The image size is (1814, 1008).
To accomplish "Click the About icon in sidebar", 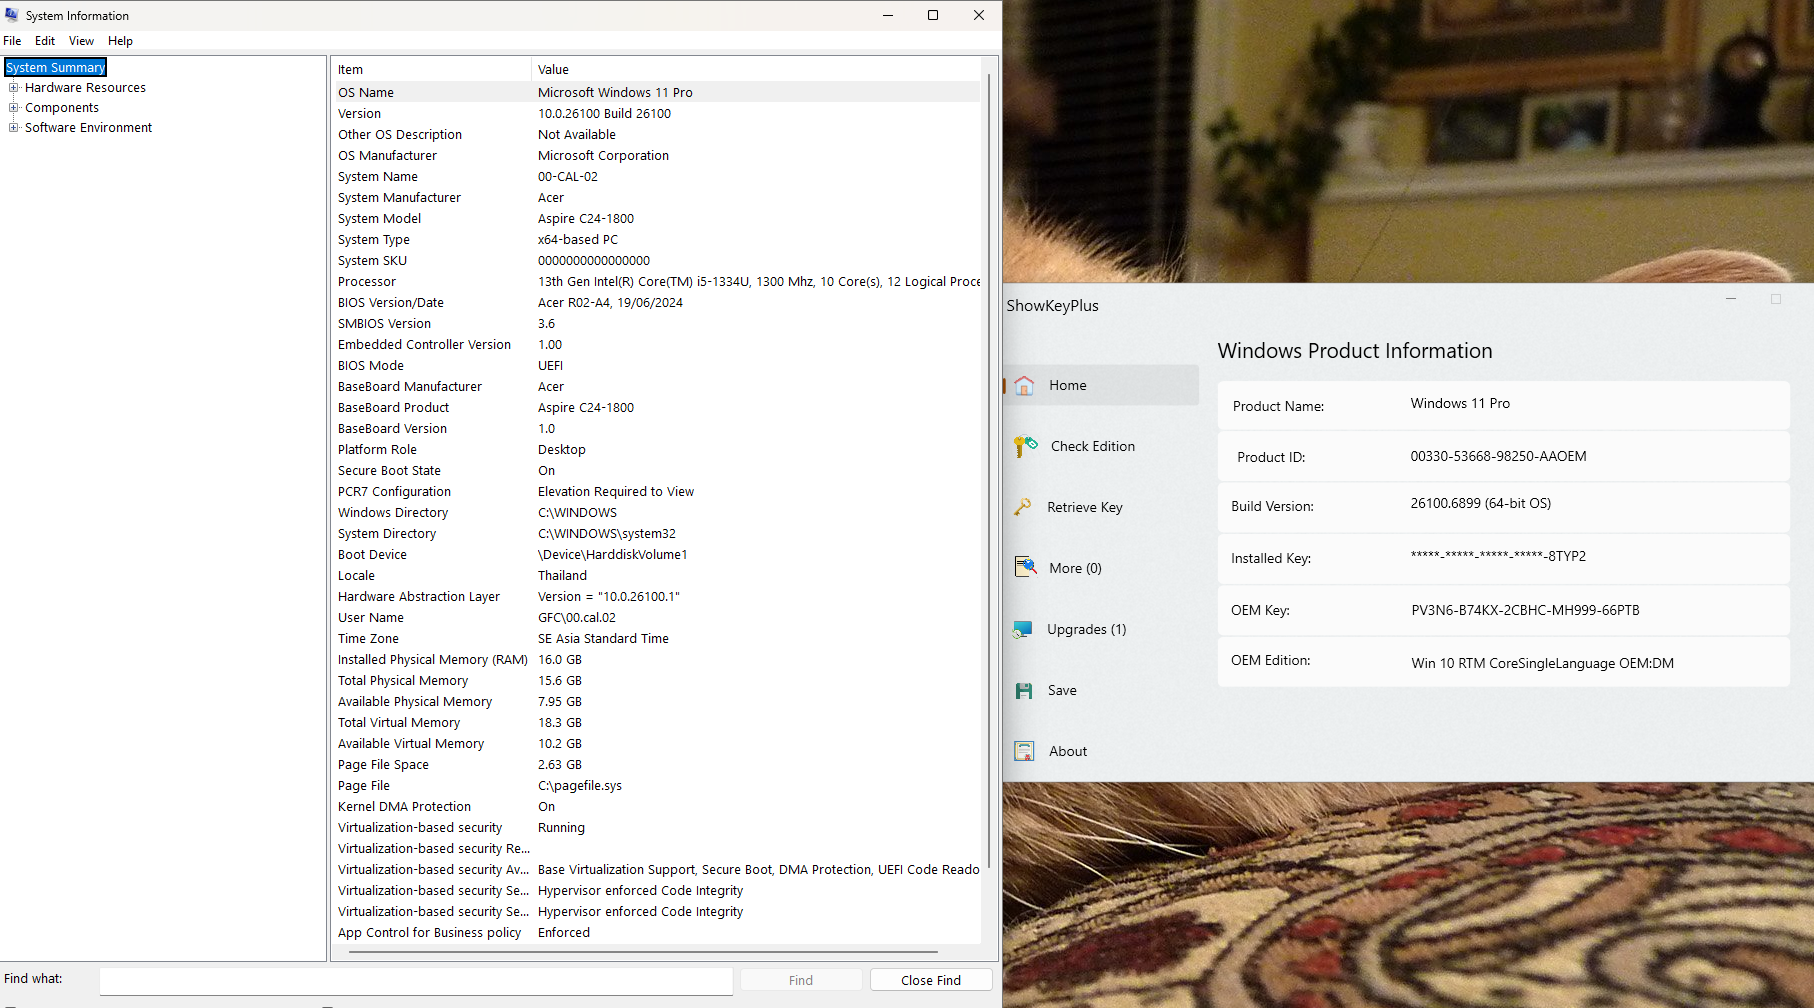I will pos(1024,751).
